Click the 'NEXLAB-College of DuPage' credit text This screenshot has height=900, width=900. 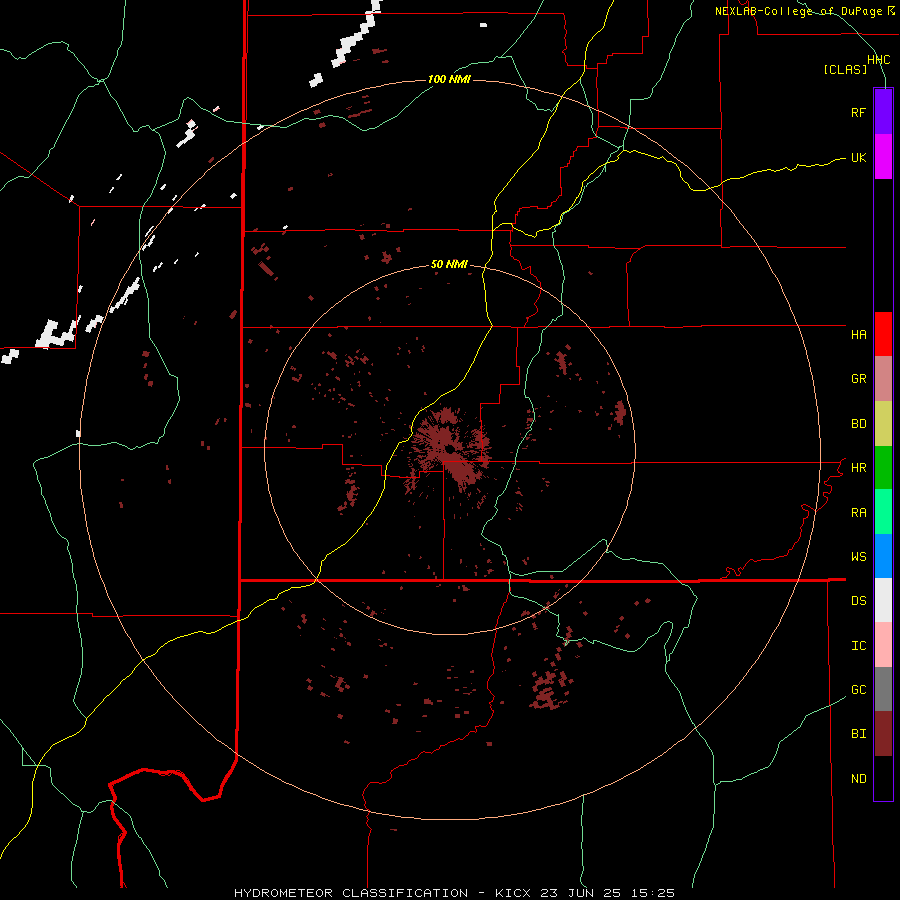point(801,11)
